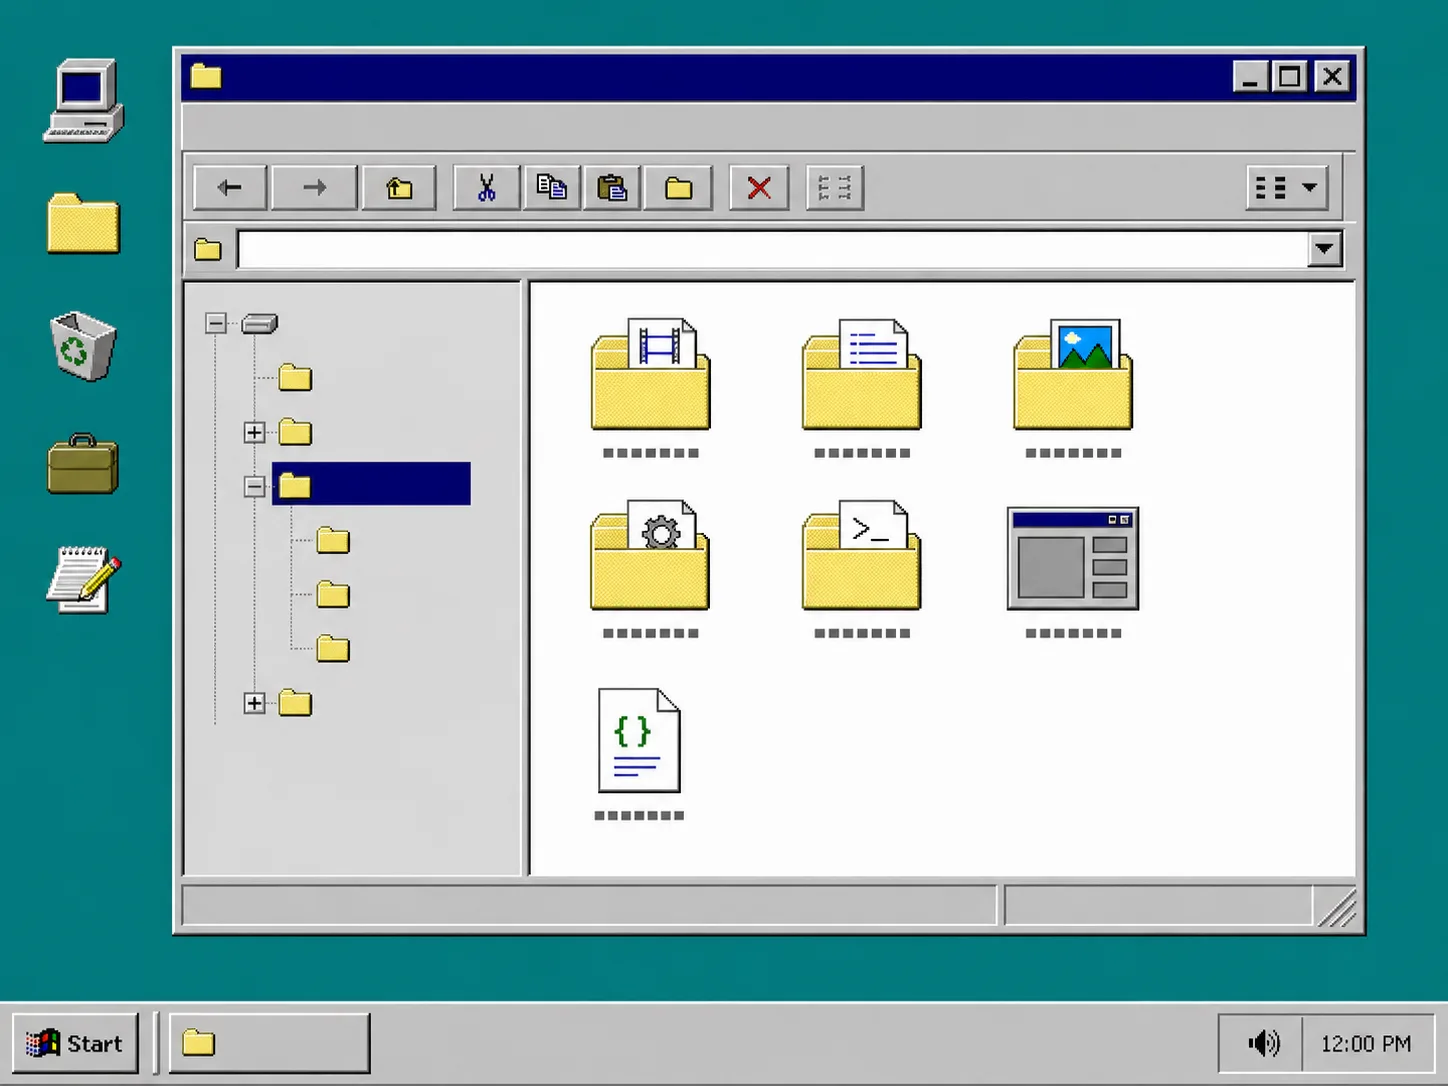The height and width of the screenshot is (1086, 1448).
Task: Select middle subfolder of highlighted folder
Action: [x=333, y=595]
